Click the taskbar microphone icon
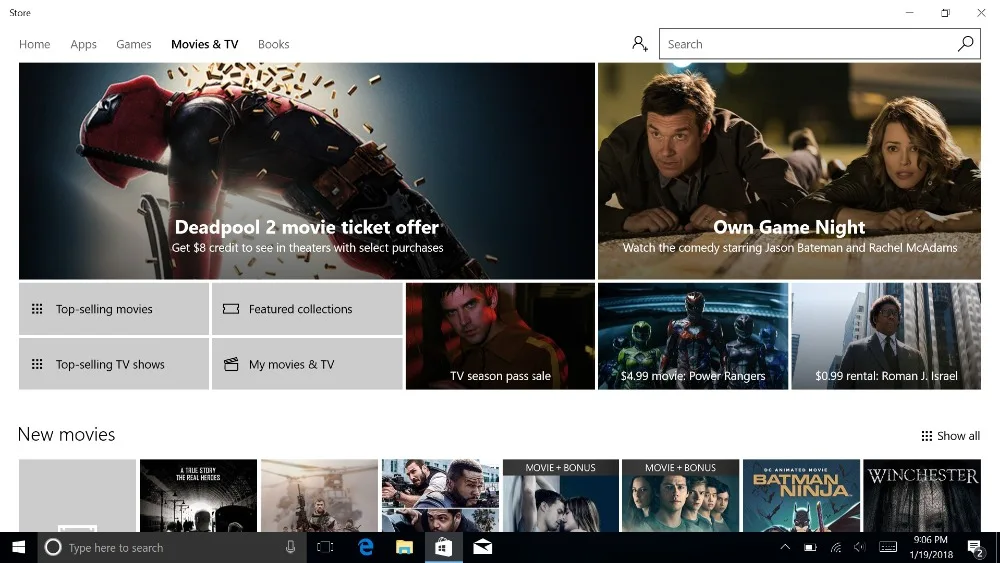Screen dimensions: 1000x563 click(290, 547)
